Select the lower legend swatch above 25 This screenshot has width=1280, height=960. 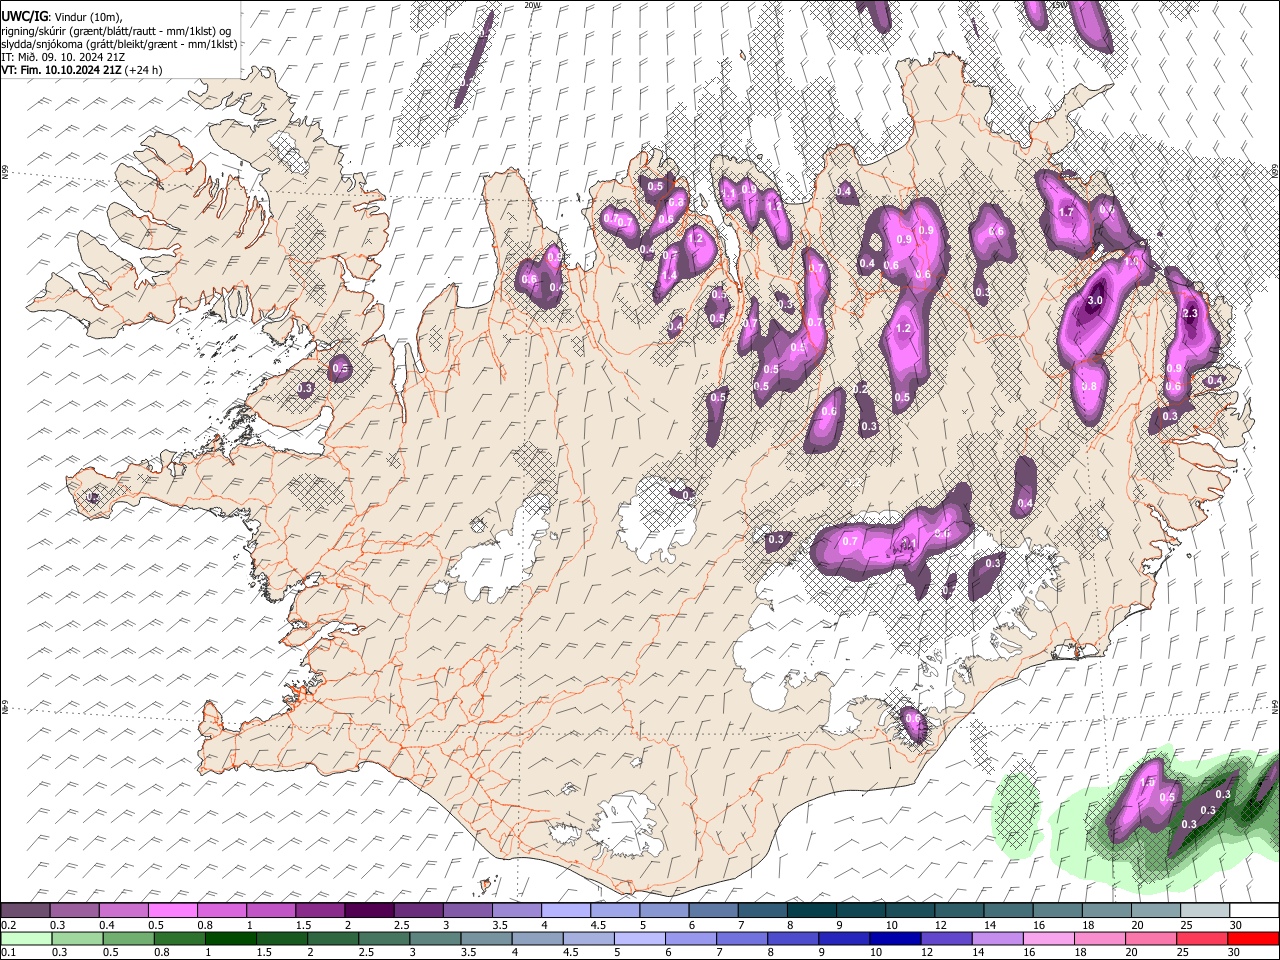[1204, 939]
